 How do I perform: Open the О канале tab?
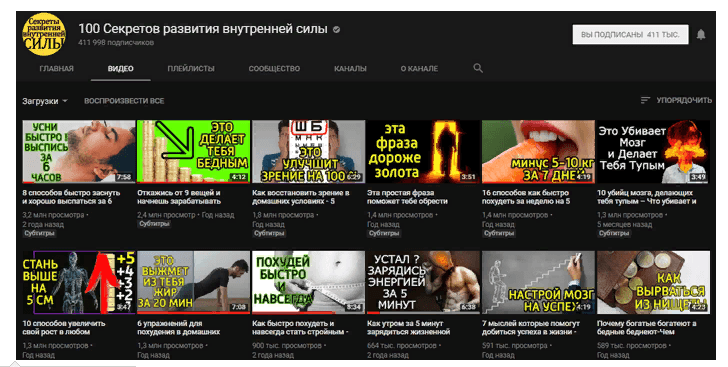click(419, 68)
